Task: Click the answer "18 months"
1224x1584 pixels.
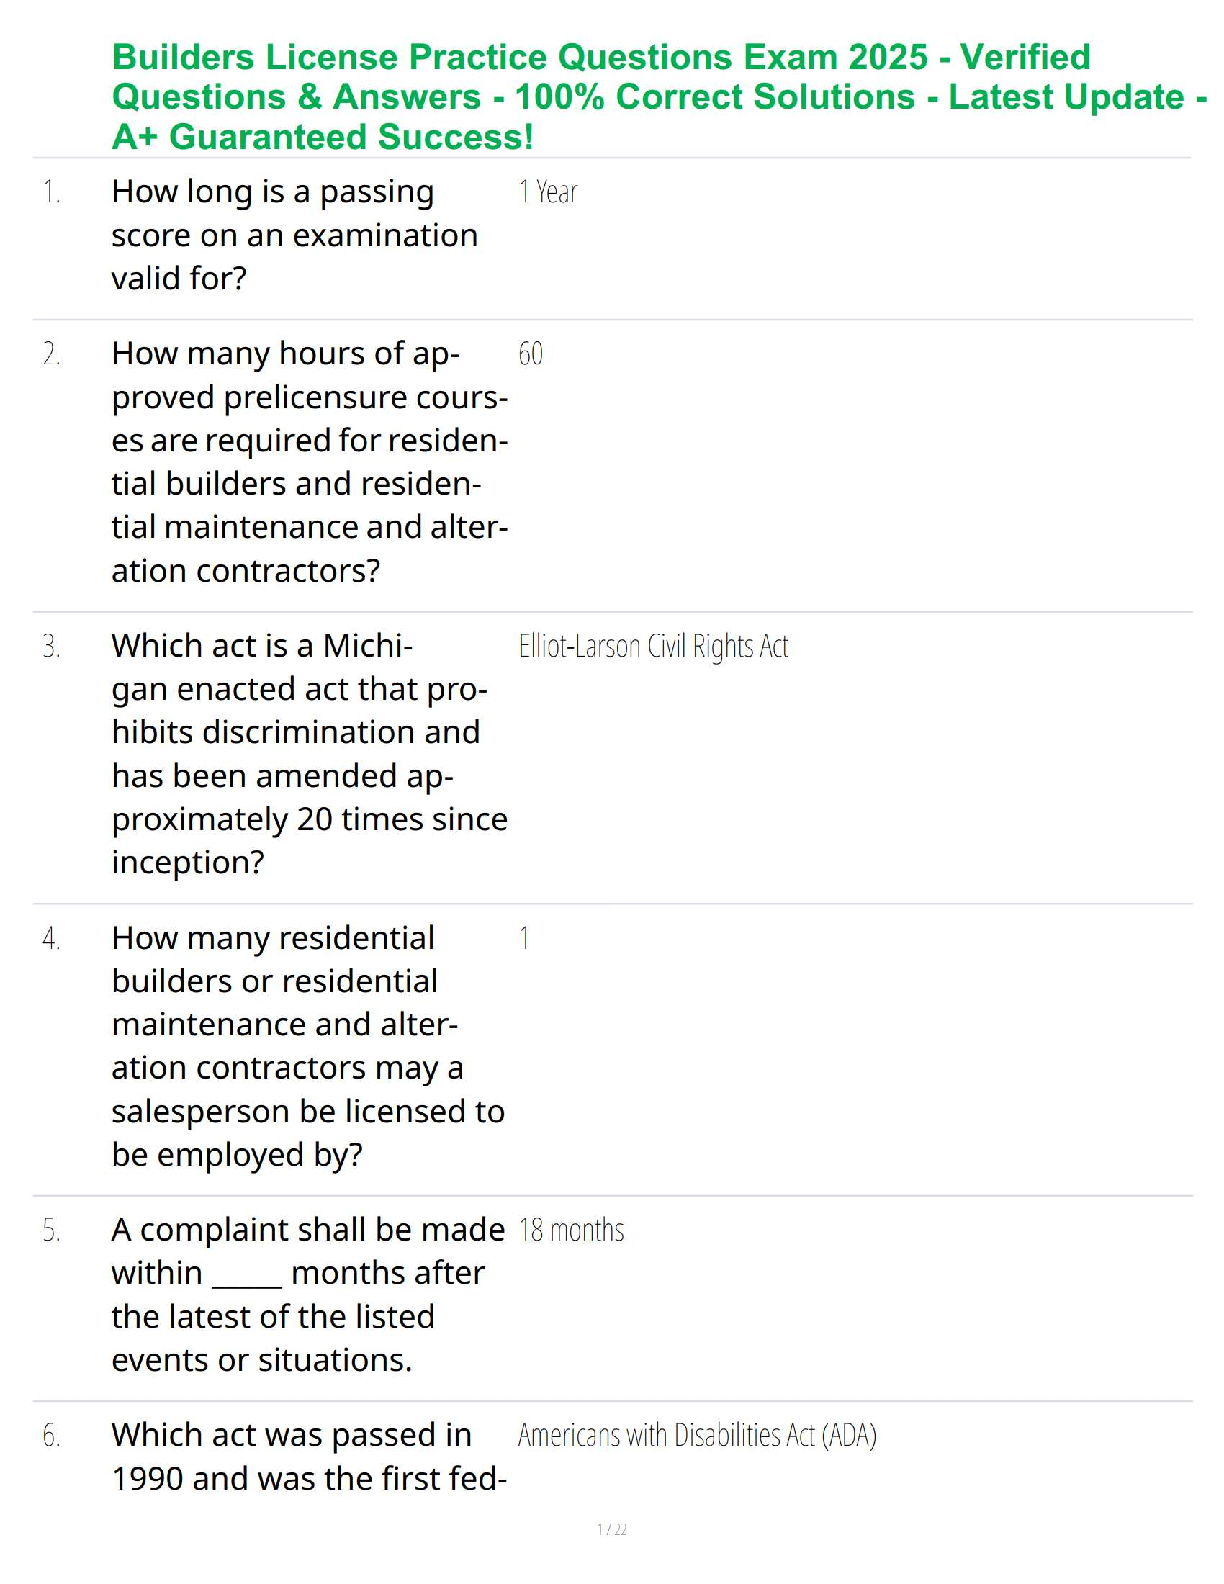Action: click(571, 1231)
